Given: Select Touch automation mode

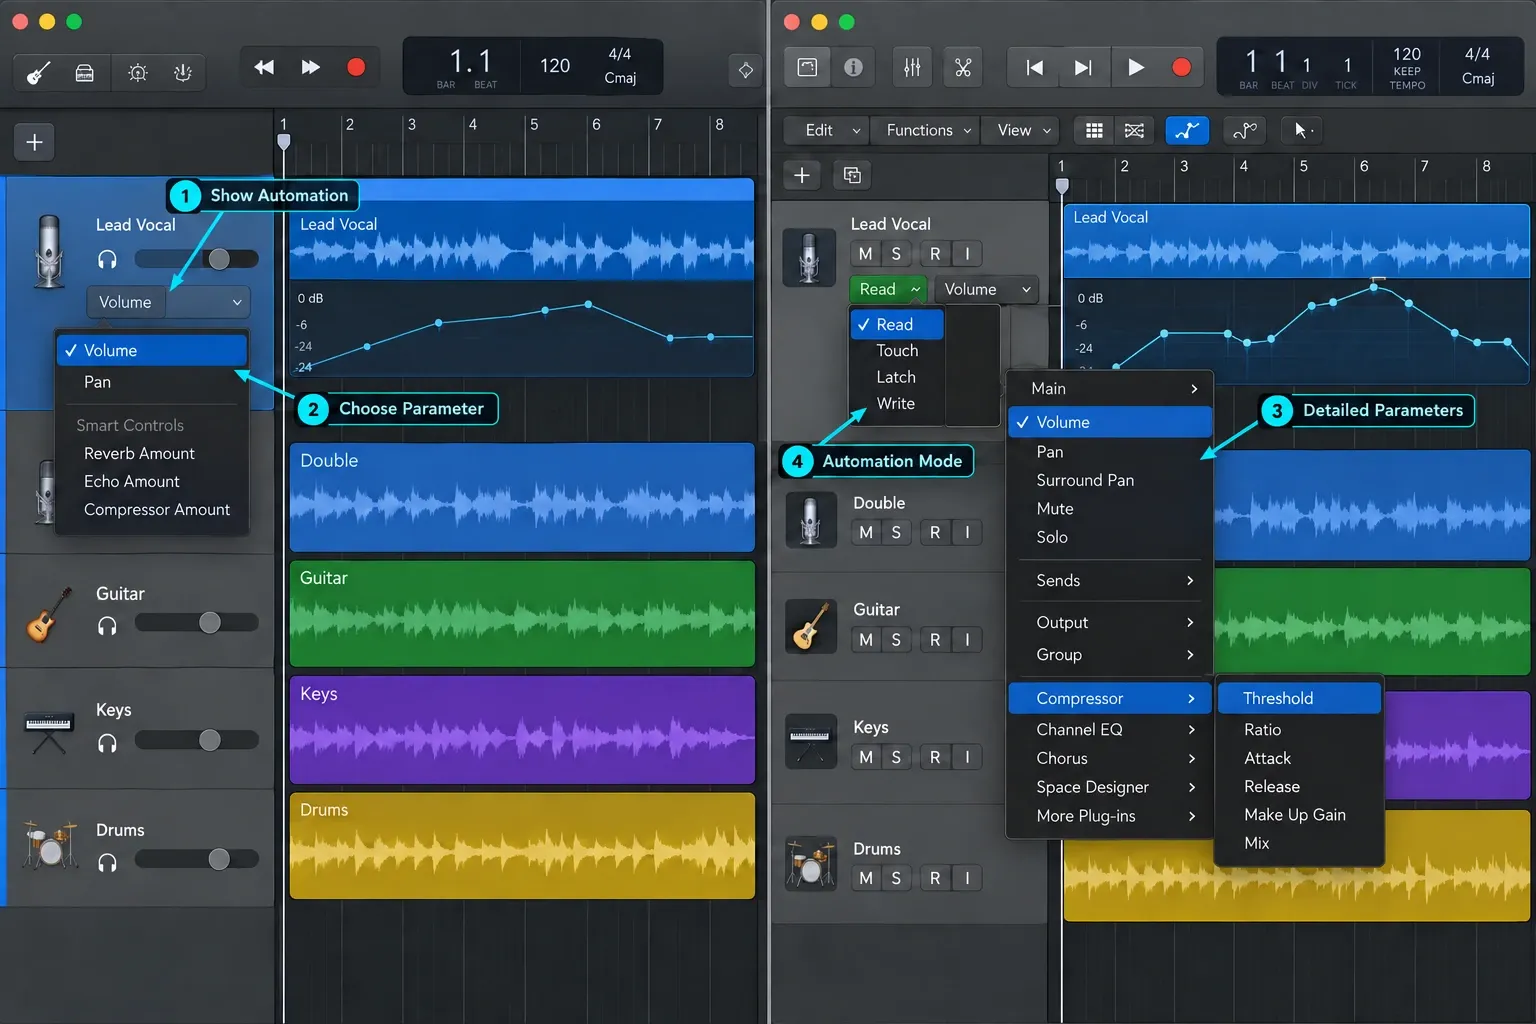Looking at the screenshot, I should (x=897, y=351).
